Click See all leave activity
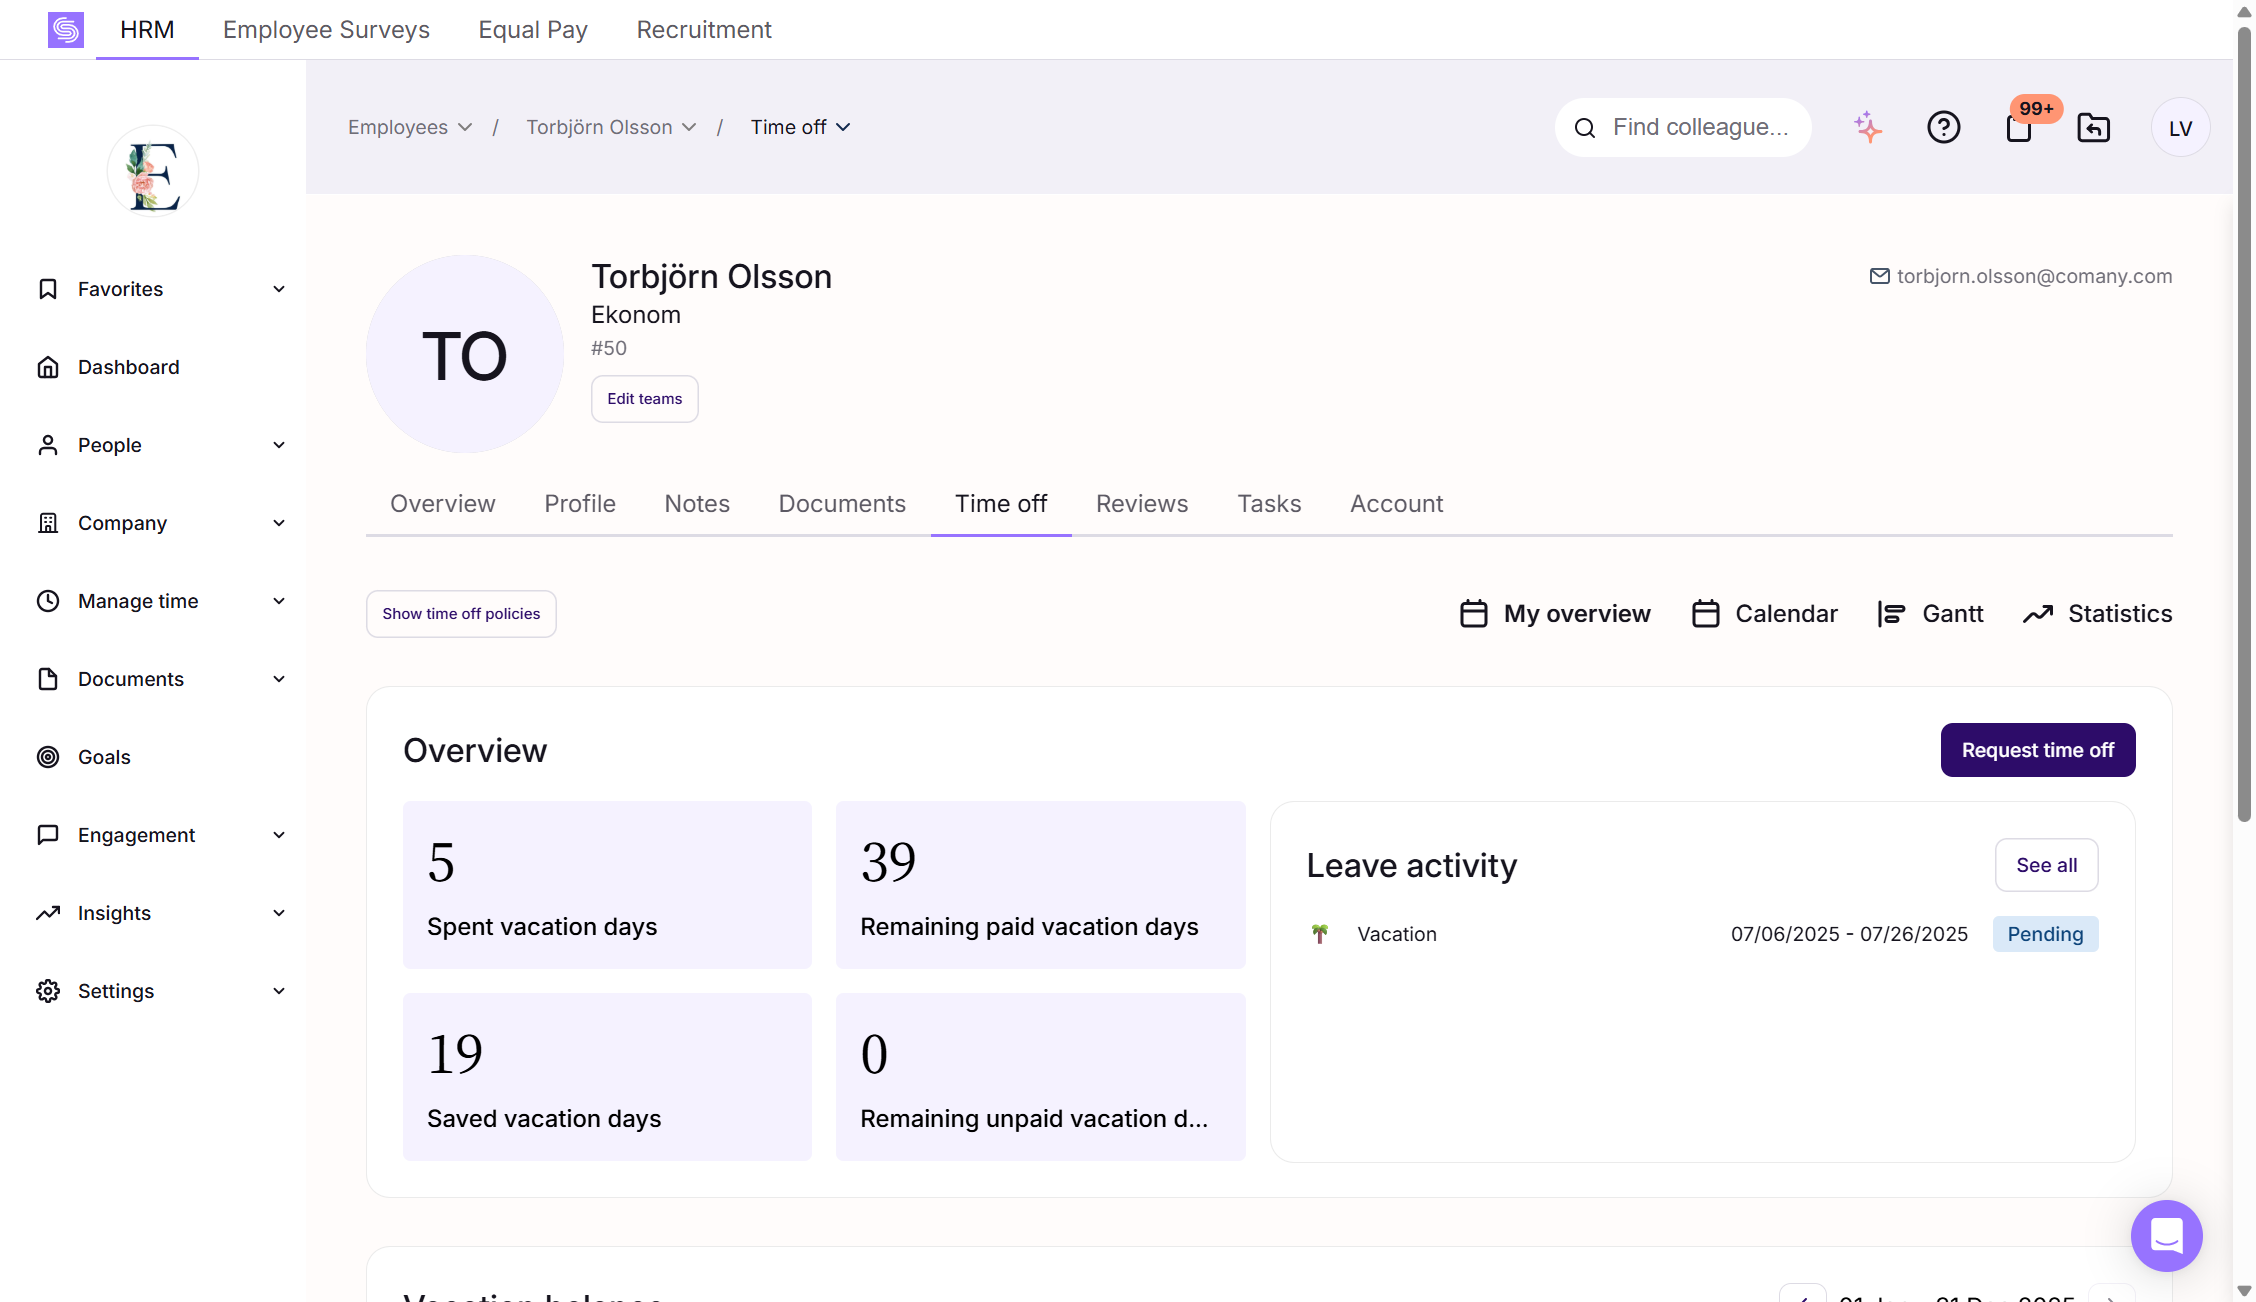The width and height of the screenshot is (2256, 1302). (x=2046, y=865)
